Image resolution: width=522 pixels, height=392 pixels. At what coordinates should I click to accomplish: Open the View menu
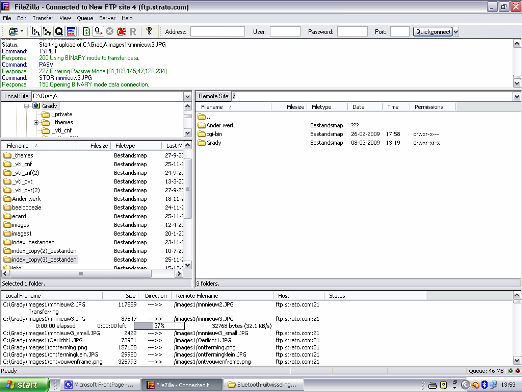[65, 18]
